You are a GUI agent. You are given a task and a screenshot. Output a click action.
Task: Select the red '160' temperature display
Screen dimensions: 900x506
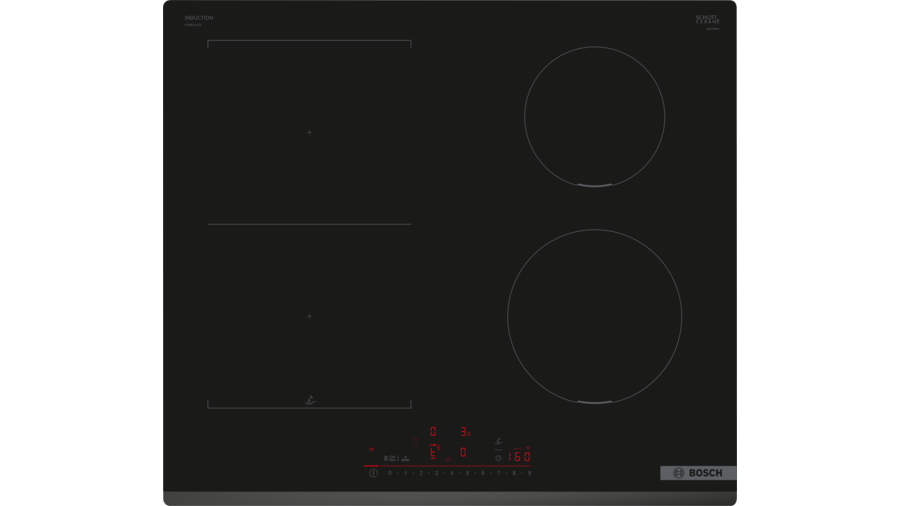pyautogui.click(x=519, y=457)
